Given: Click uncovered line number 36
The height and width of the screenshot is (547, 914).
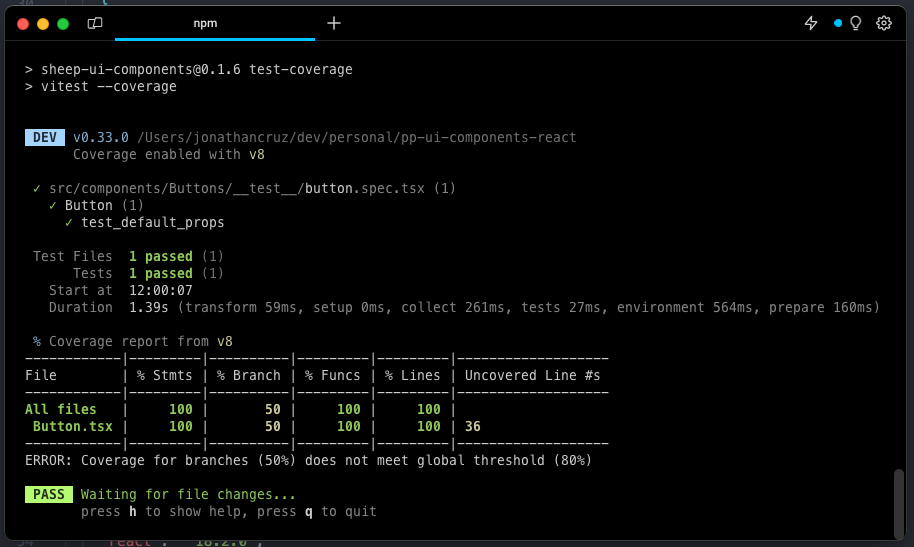Looking at the screenshot, I should tap(473, 426).
